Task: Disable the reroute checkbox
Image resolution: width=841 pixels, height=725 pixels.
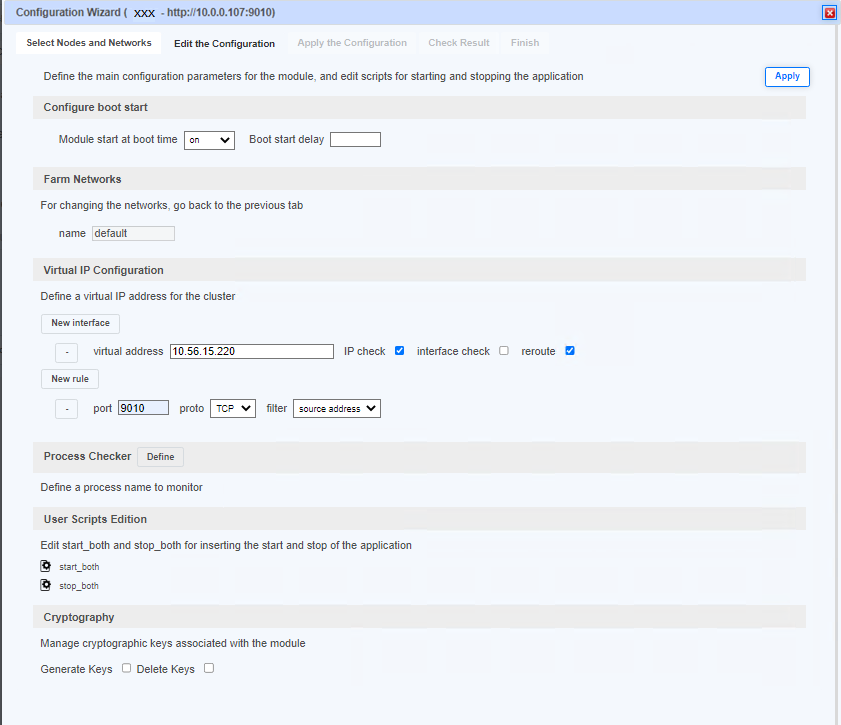Action: 570,350
